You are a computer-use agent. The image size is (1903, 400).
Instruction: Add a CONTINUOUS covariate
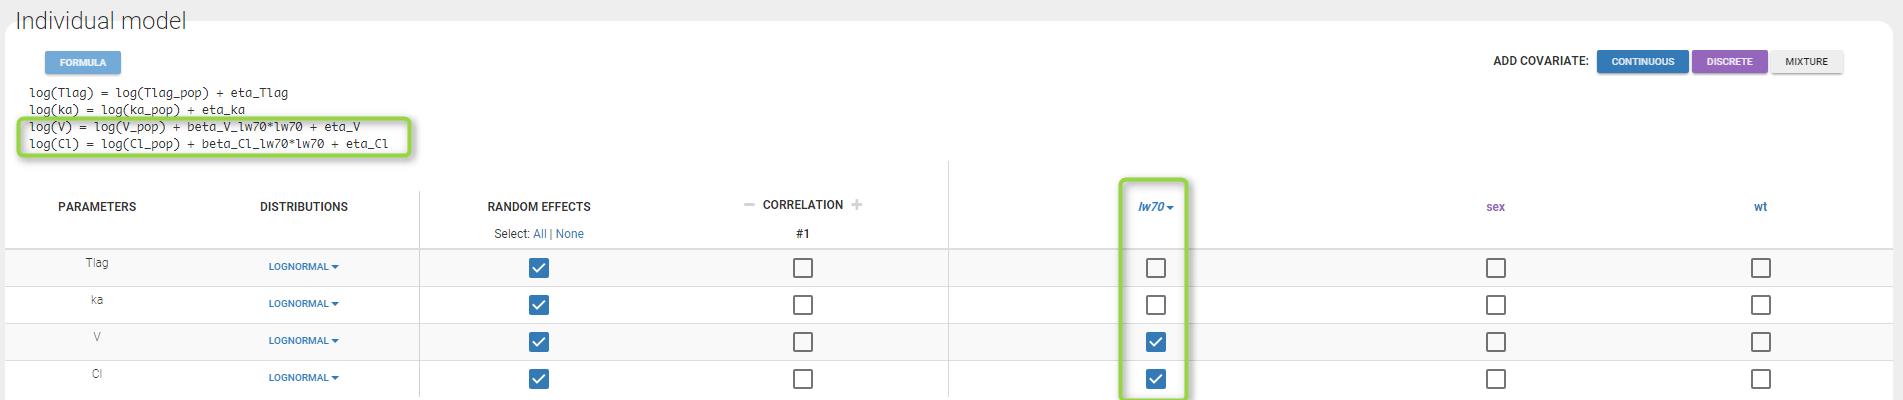coord(1642,62)
